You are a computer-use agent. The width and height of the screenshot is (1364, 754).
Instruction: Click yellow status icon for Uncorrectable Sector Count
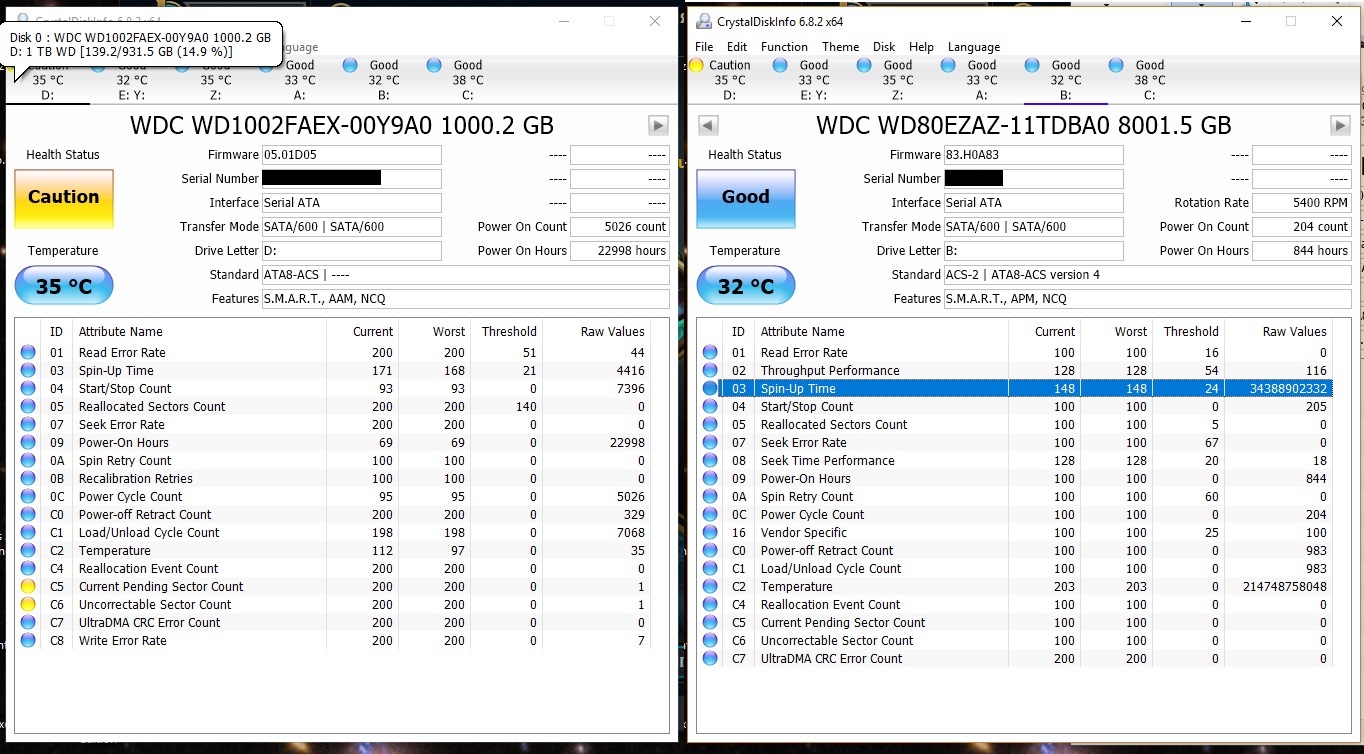tap(28, 605)
